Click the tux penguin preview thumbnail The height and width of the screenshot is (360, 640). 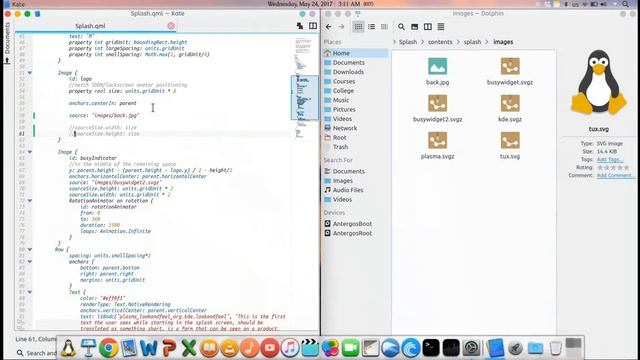pyautogui.click(x=599, y=82)
